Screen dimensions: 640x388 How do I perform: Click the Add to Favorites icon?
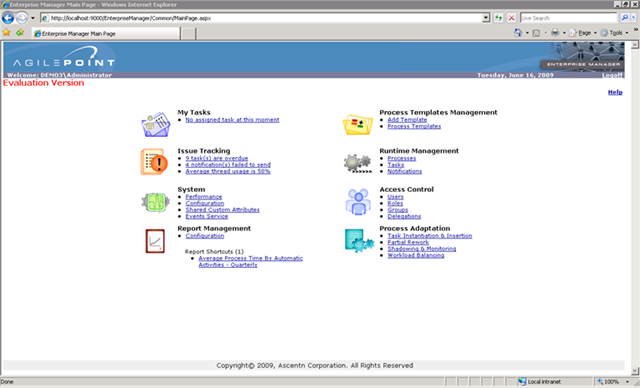[x=20, y=33]
